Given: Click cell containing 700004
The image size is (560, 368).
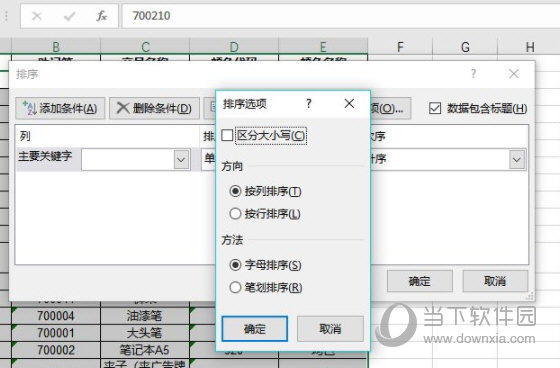Looking at the screenshot, I should pos(56,316).
